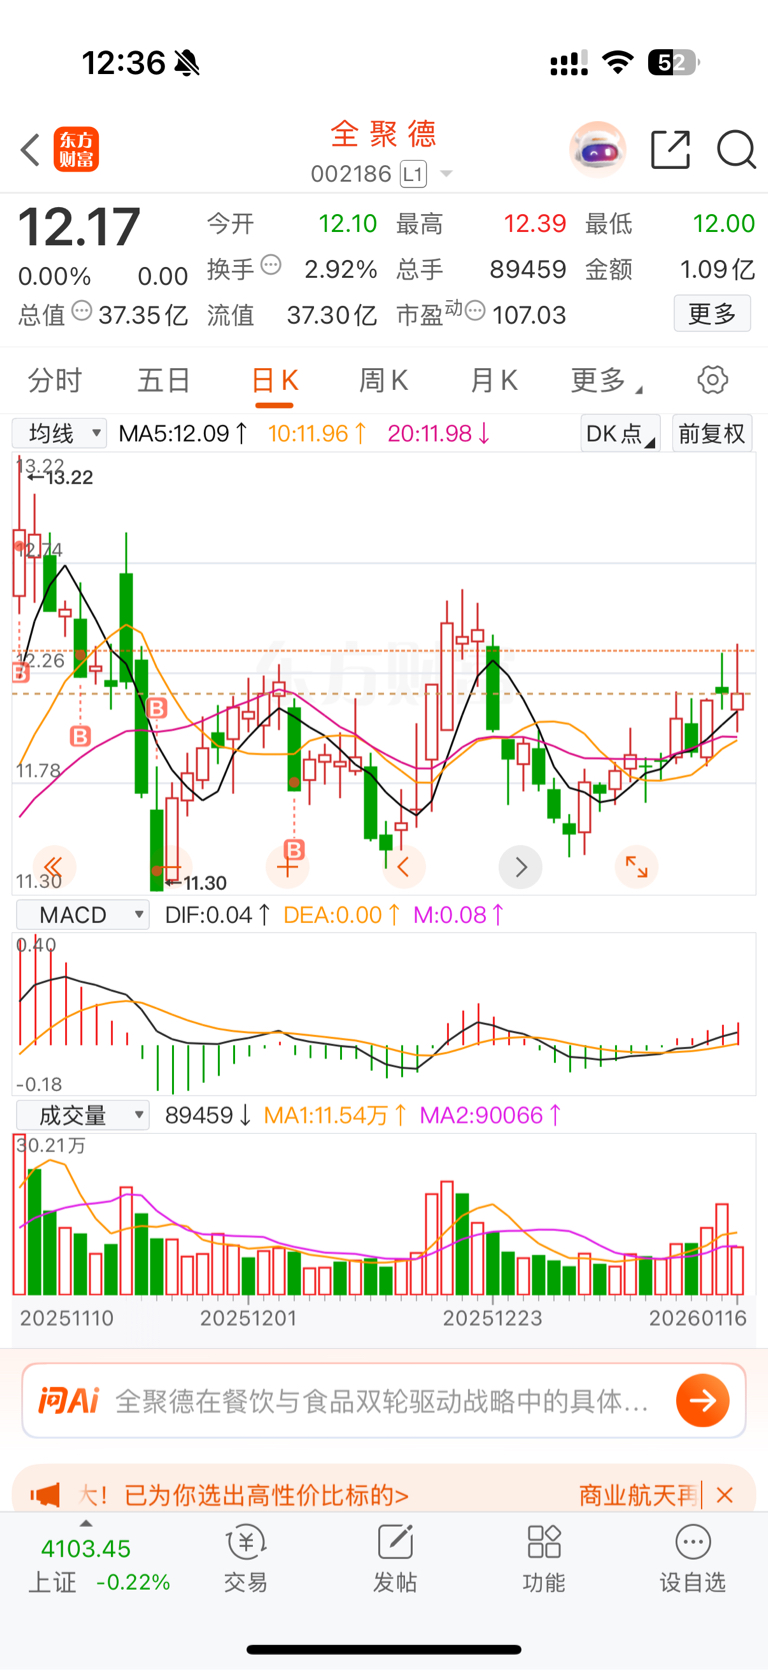Open the 商业航天 ticker link
768x1670 pixels.
pos(638,1495)
